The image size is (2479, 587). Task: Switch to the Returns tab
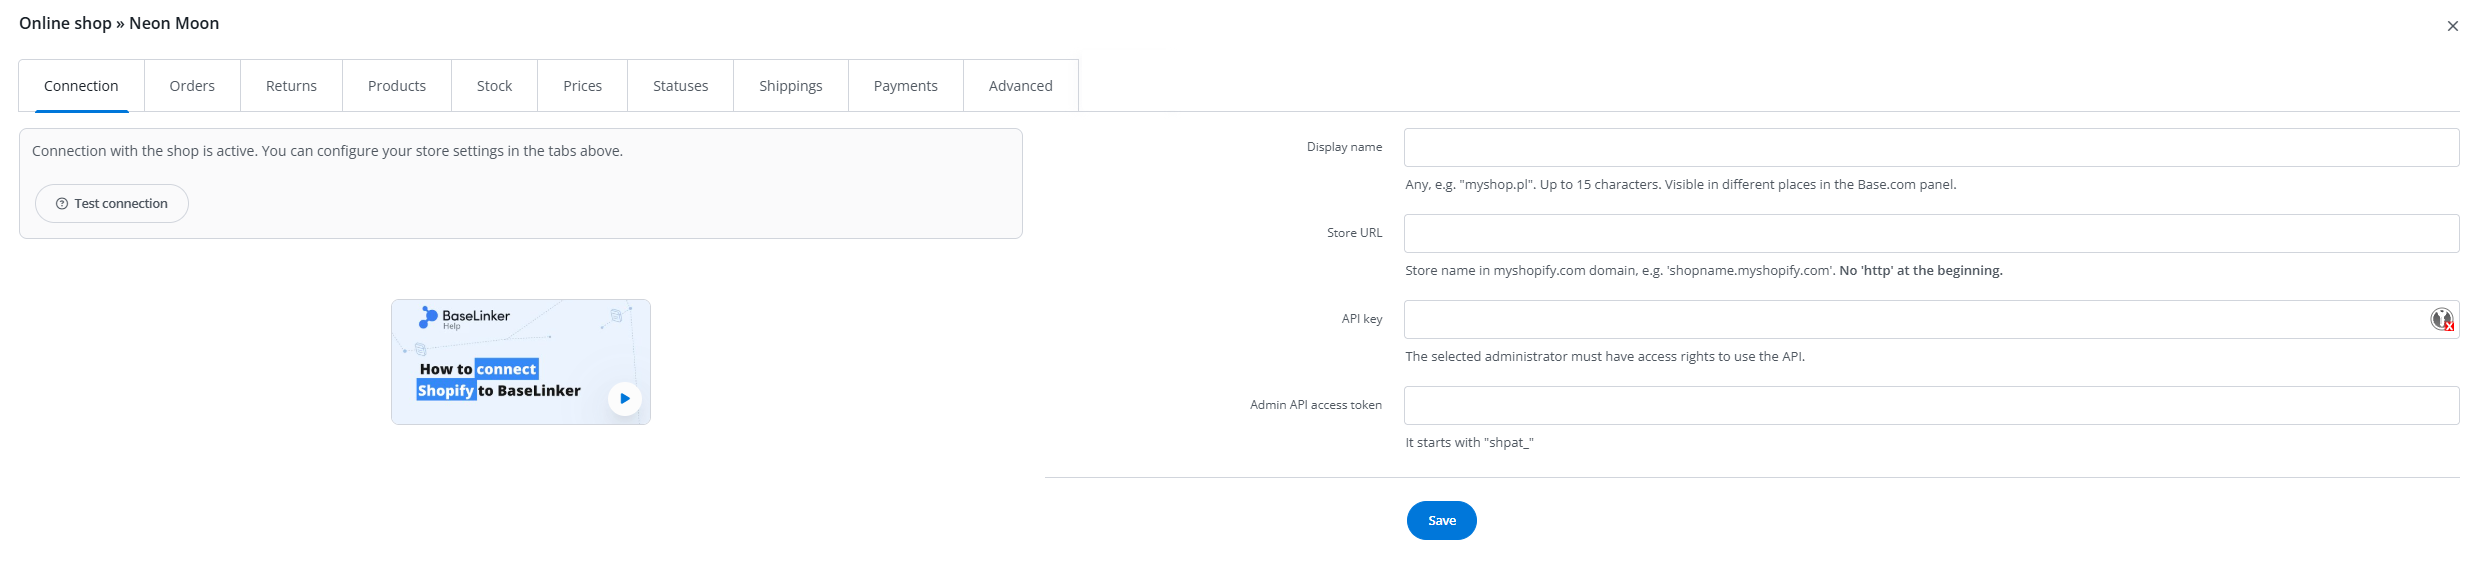(291, 86)
